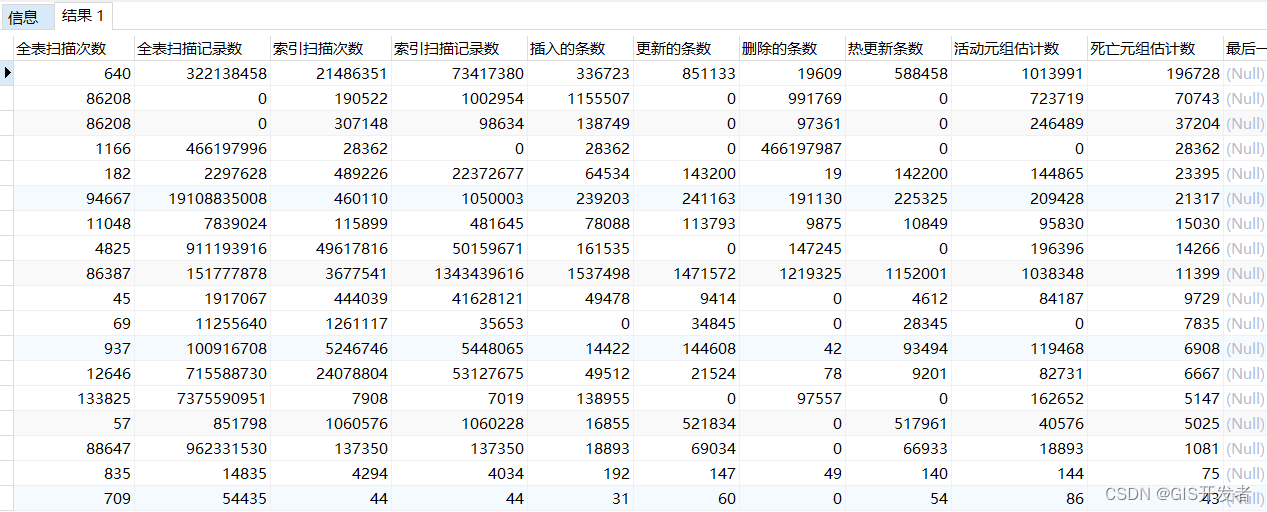Select cell with value 1013991
1267x512 pixels.
tap(1019, 74)
